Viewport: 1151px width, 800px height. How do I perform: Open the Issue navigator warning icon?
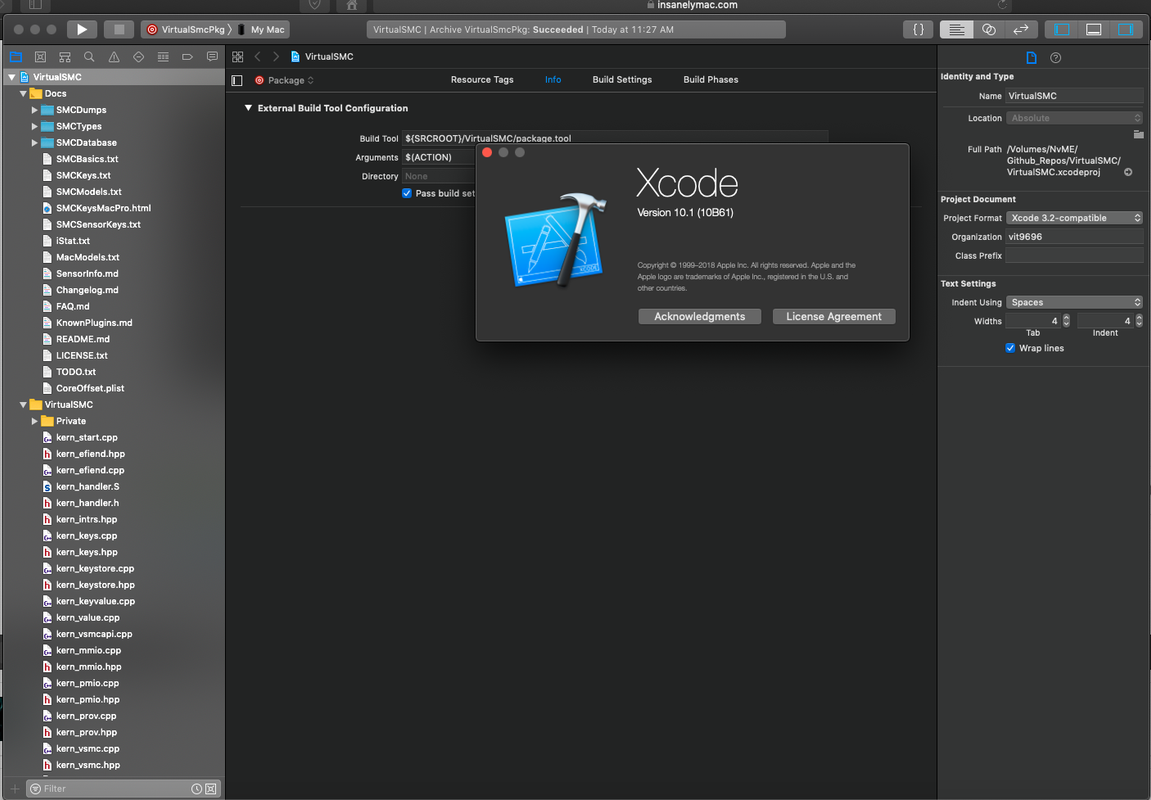point(114,57)
